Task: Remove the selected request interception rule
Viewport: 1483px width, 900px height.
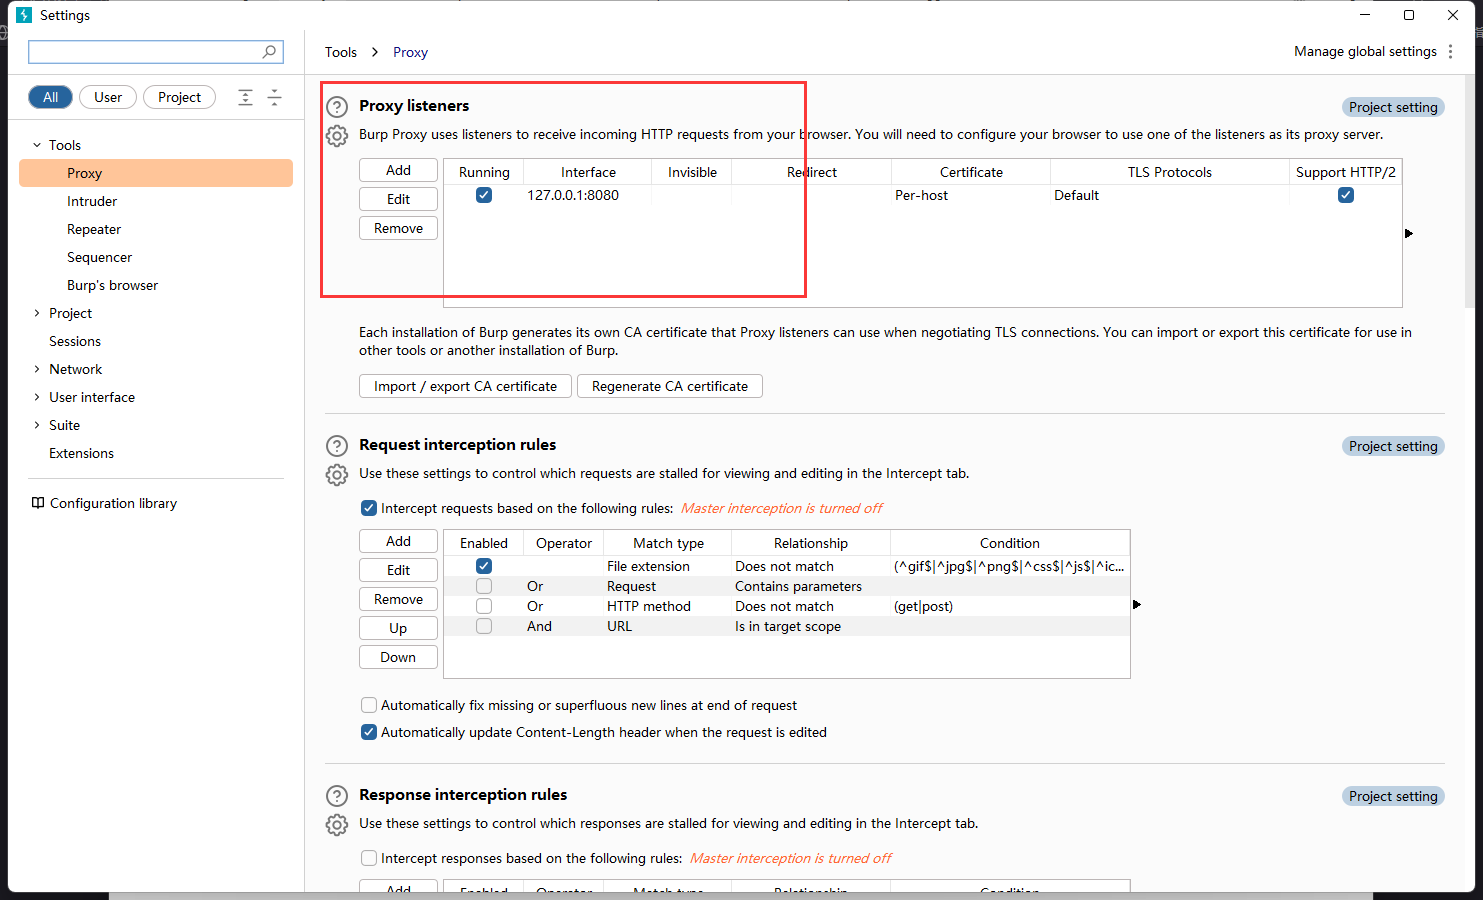Action: click(x=398, y=599)
